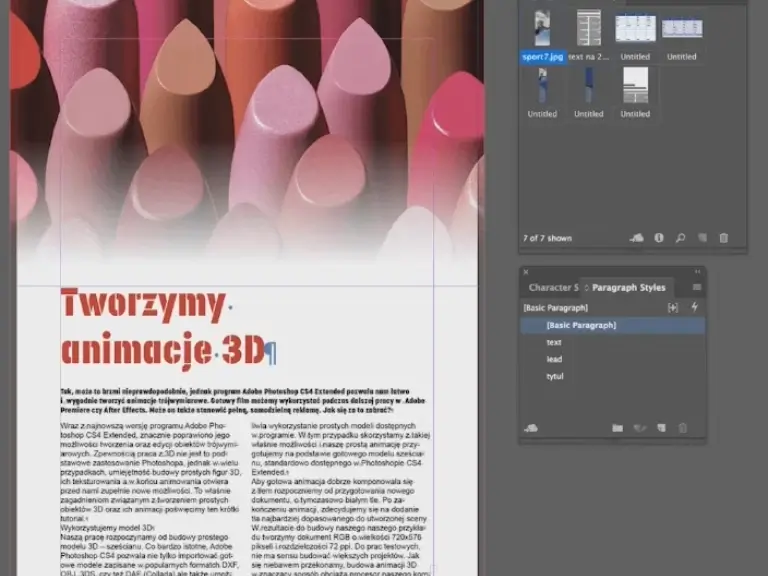Screen dimensions: 768x576
Task: Apply the 'tytul' paragraph style
Action: (555, 377)
